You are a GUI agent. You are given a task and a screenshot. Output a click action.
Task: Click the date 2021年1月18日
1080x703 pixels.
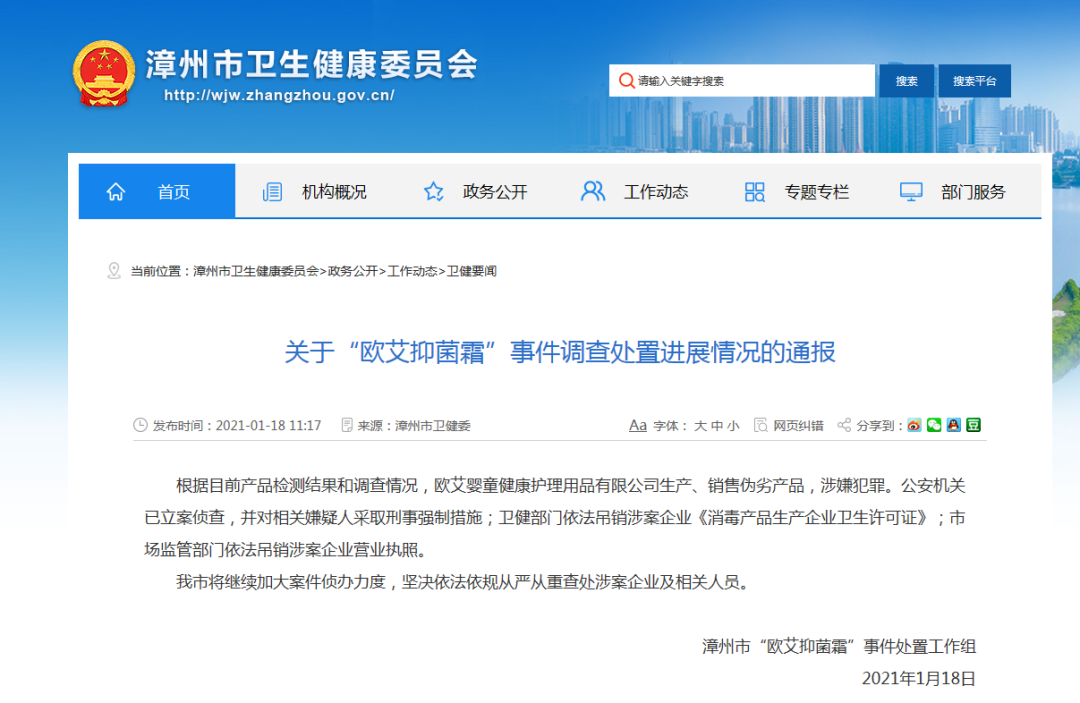(919, 678)
